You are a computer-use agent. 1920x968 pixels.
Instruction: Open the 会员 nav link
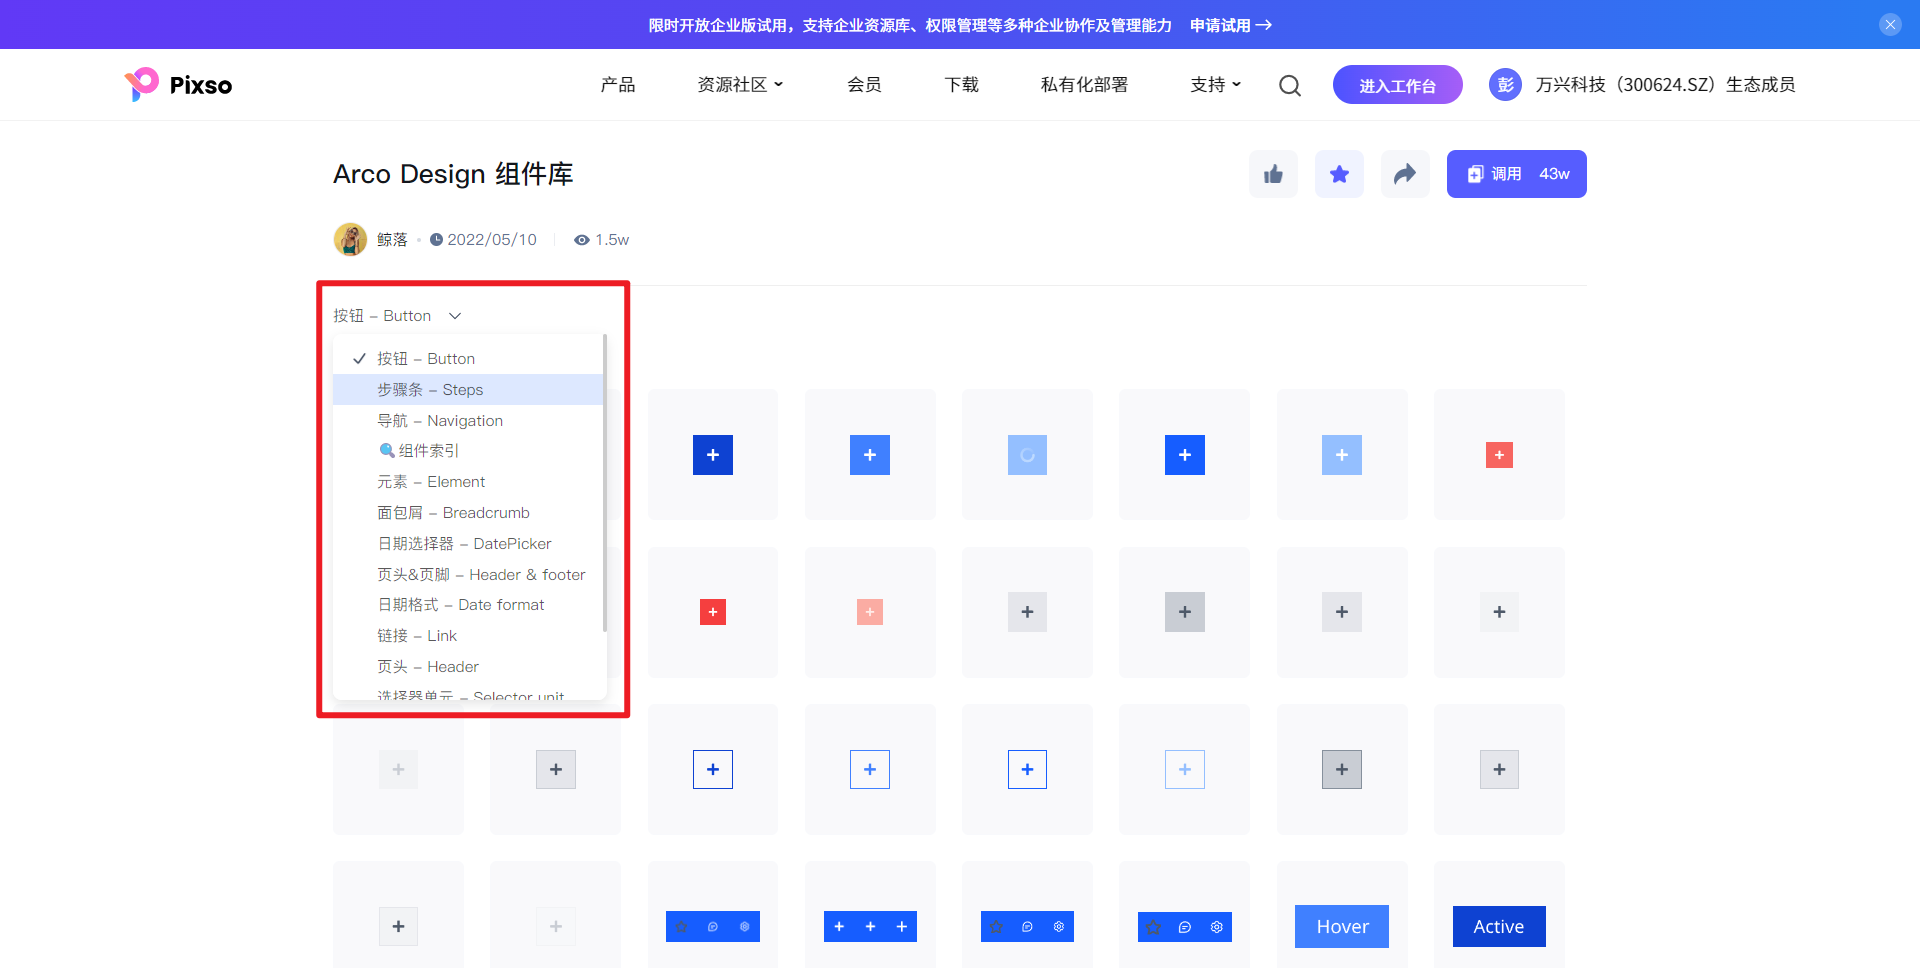pyautogui.click(x=864, y=85)
